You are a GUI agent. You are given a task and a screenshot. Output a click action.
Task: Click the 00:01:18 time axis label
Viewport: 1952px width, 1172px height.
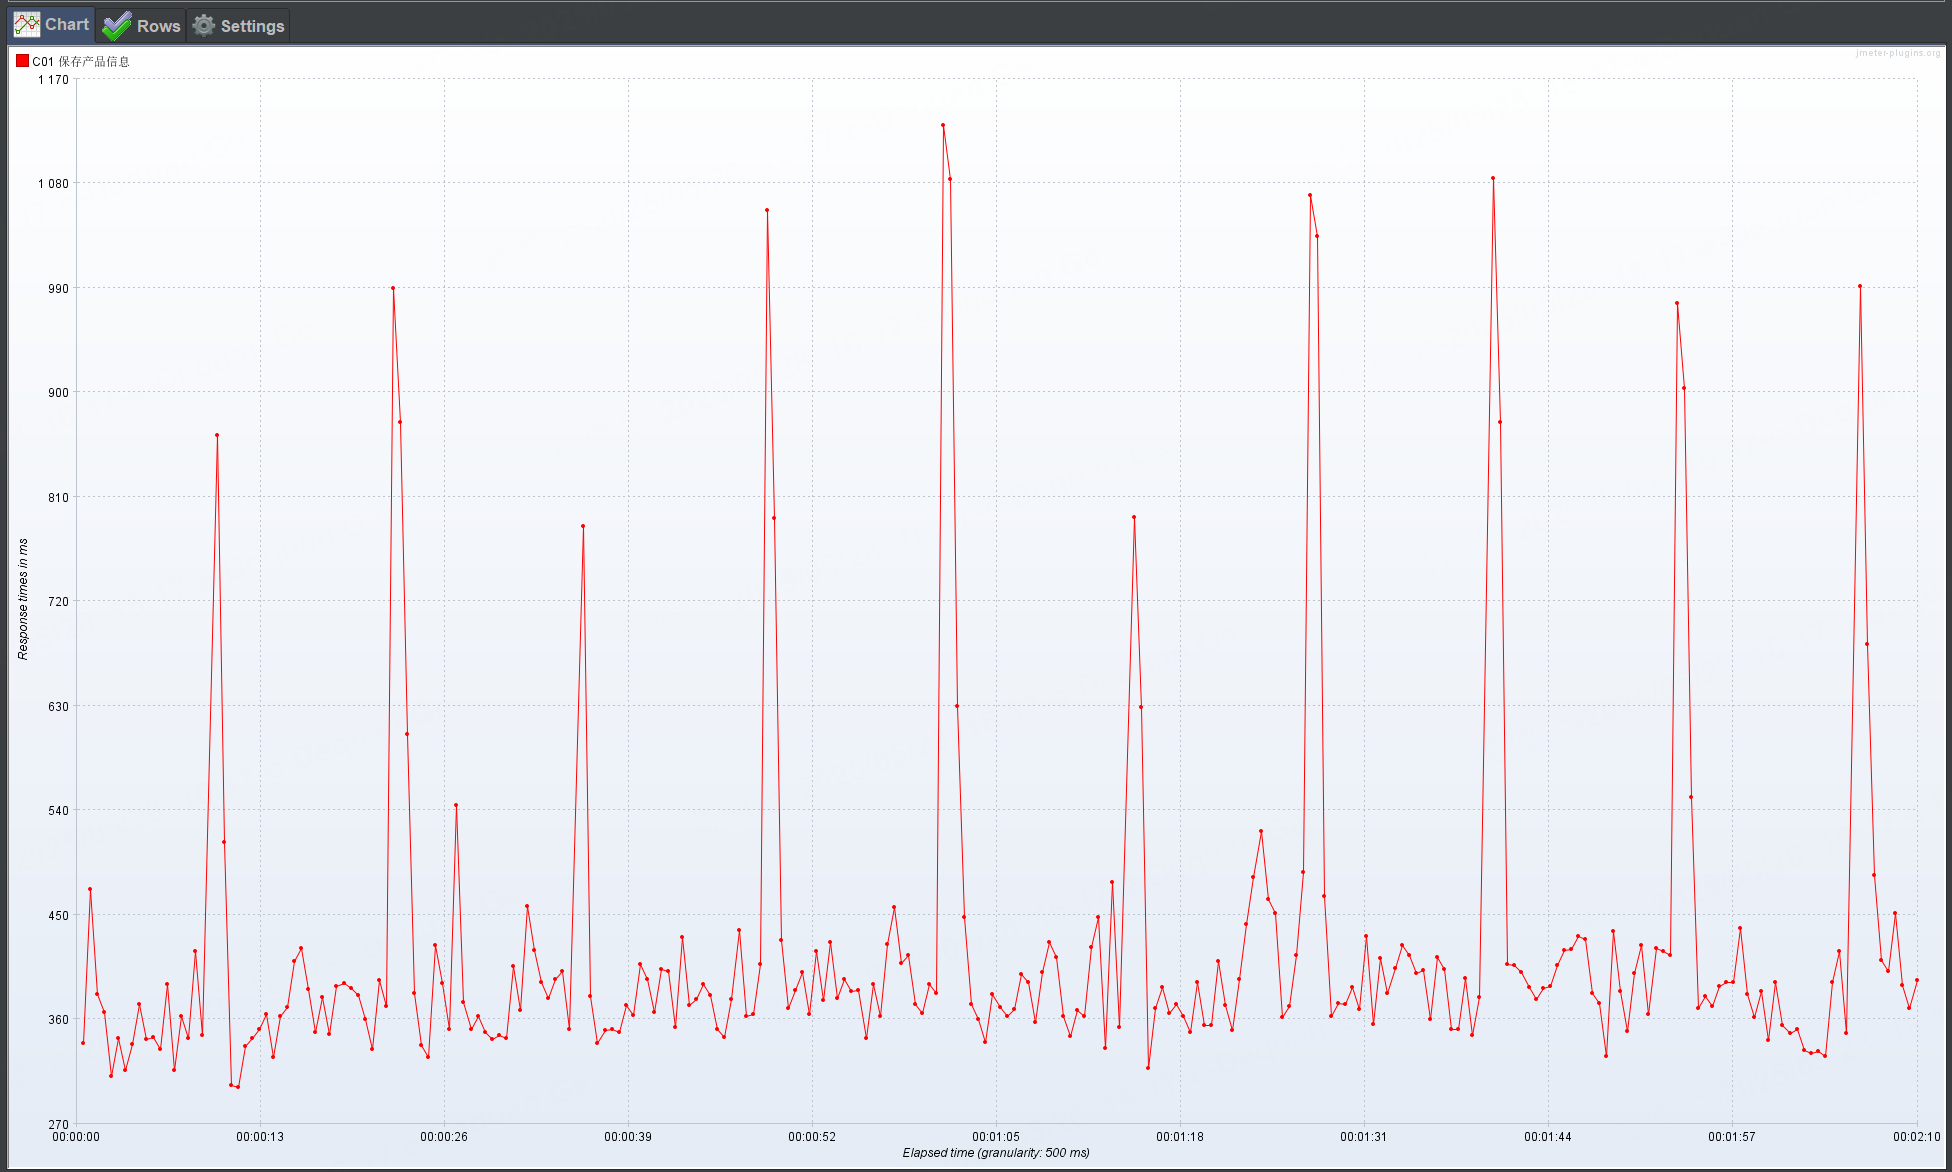pyautogui.click(x=1180, y=1137)
